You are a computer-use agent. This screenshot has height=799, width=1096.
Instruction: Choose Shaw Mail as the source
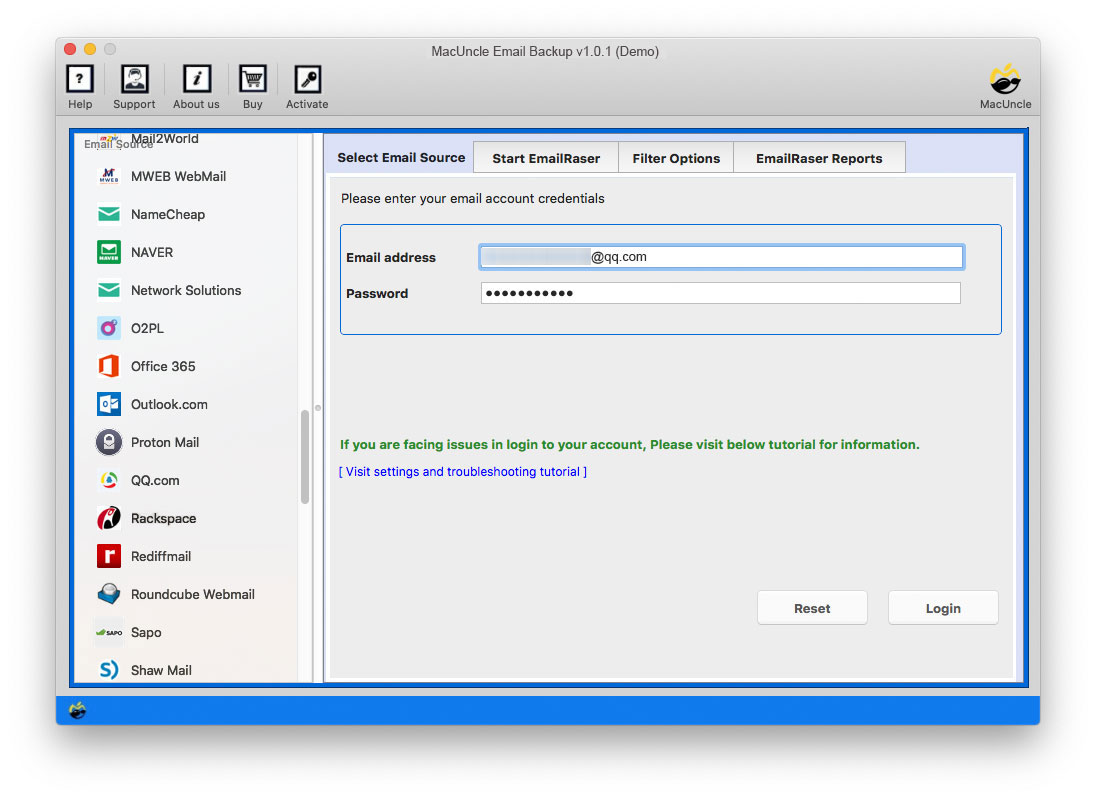(x=160, y=670)
